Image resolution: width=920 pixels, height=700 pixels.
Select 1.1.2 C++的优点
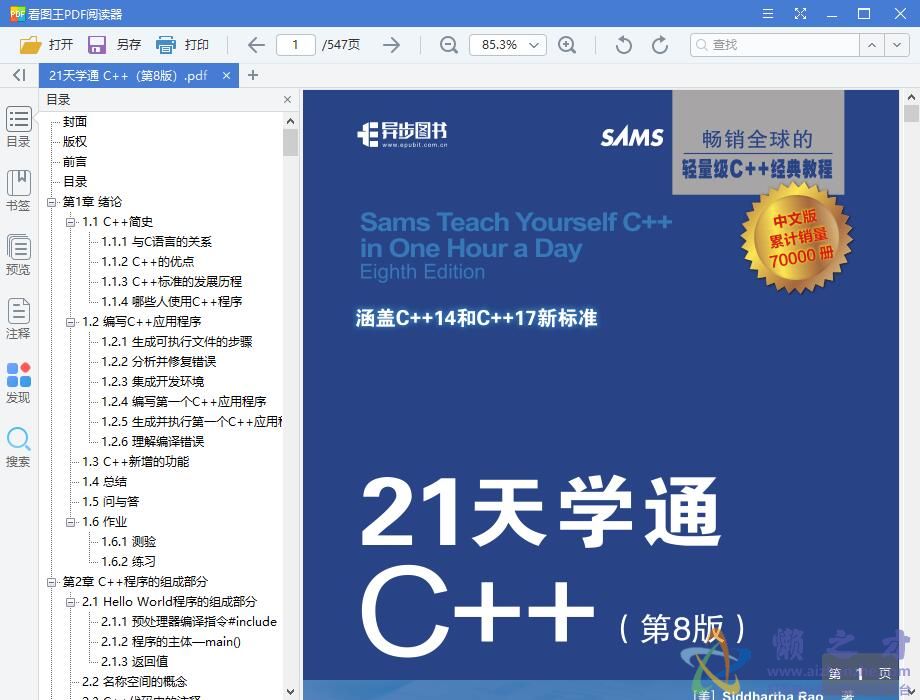[x=148, y=262]
